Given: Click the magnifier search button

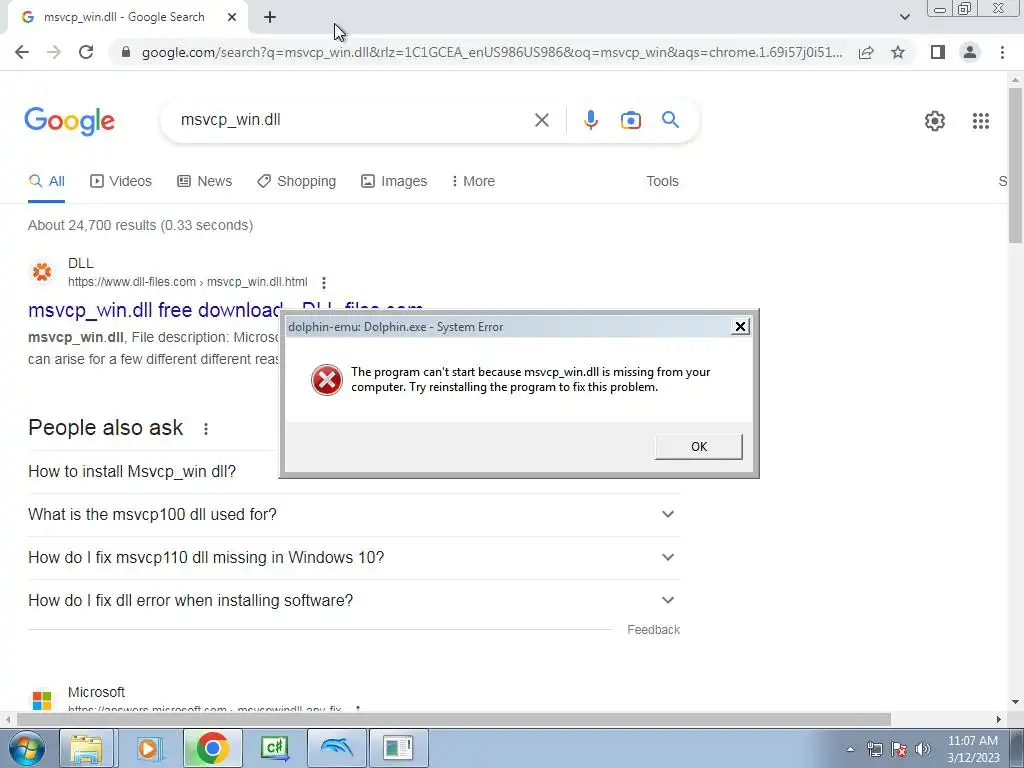Looking at the screenshot, I should [x=670, y=120].
